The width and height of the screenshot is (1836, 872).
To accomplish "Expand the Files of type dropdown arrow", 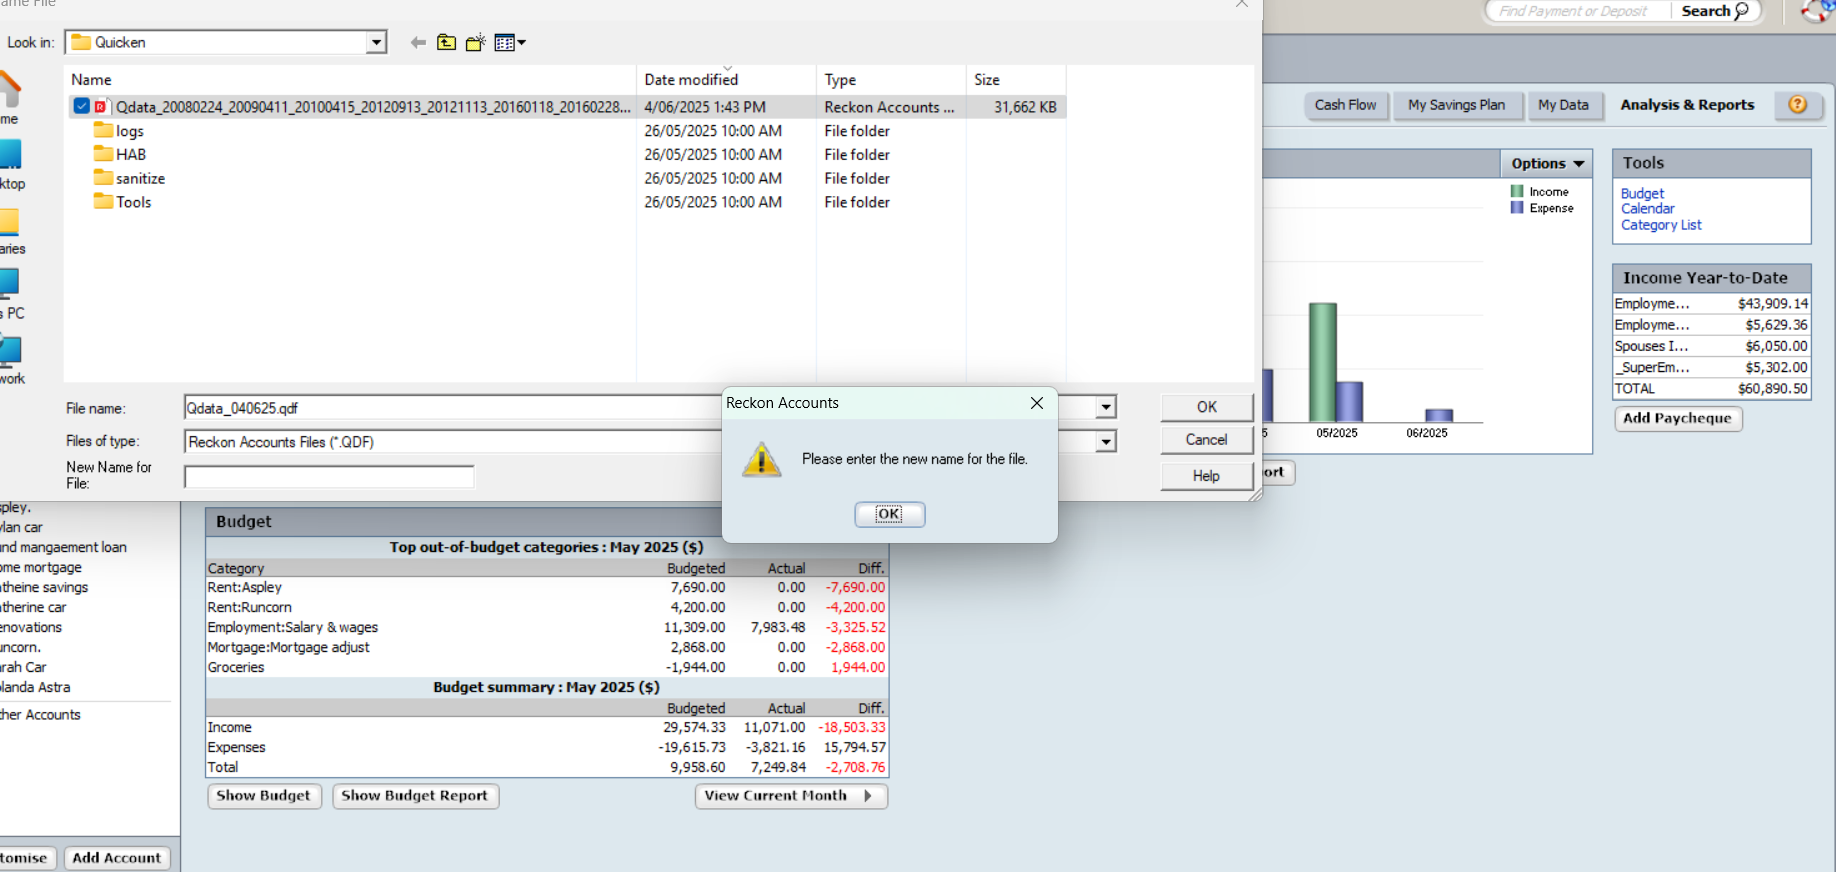I will coord(1105,441).
